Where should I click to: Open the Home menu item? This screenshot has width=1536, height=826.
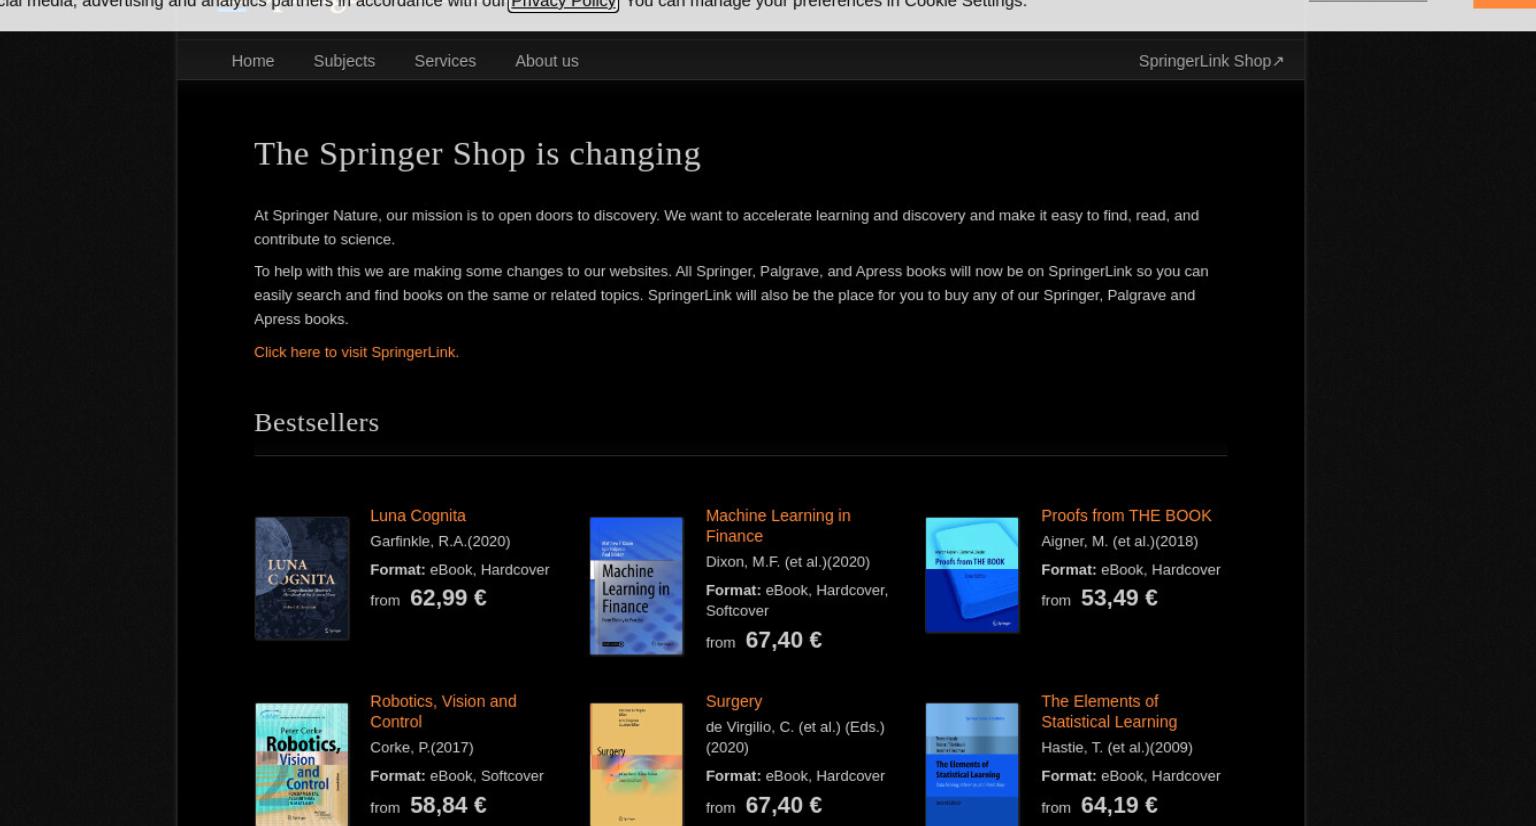point(252,61)
